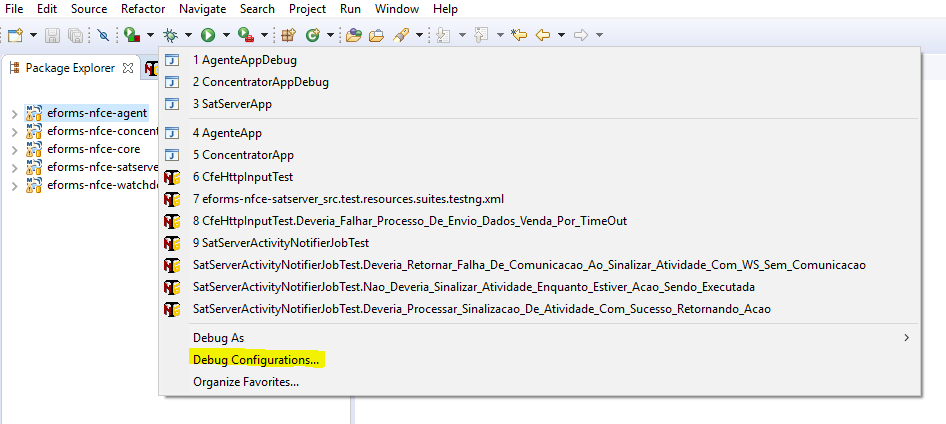The width and height of the screenshot is (946, 424).
Task: Choose Organize Favorites... from the menu
Action: [x=245, y=381]
